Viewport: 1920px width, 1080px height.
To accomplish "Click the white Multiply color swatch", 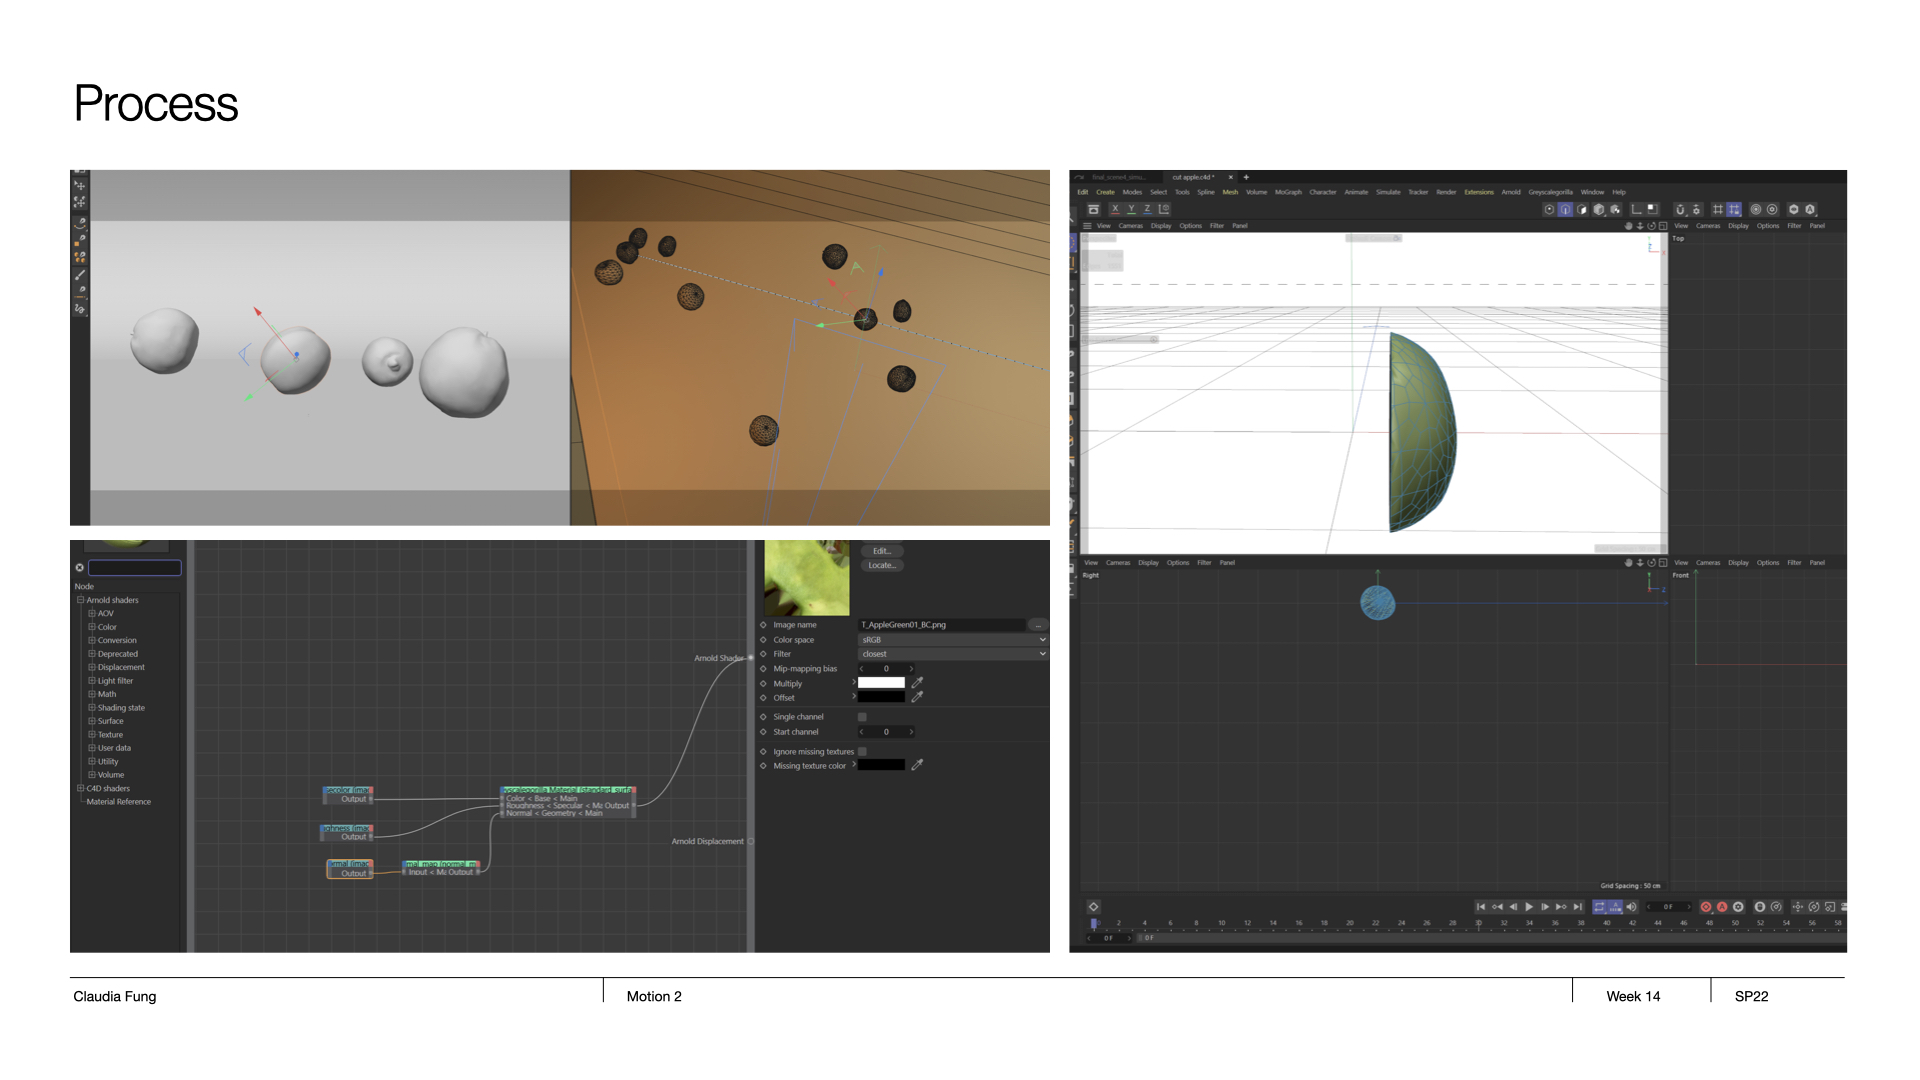I will (881, 683).
